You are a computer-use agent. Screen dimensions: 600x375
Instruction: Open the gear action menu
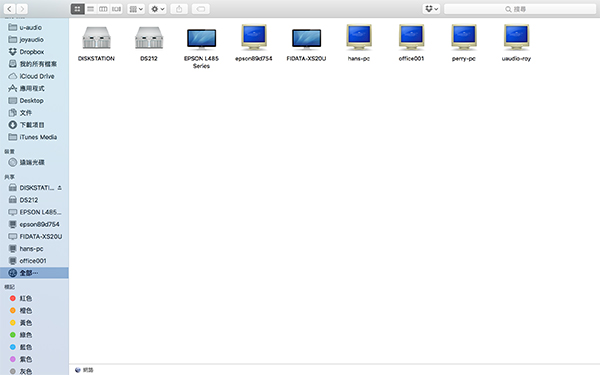tap(158, 9)
